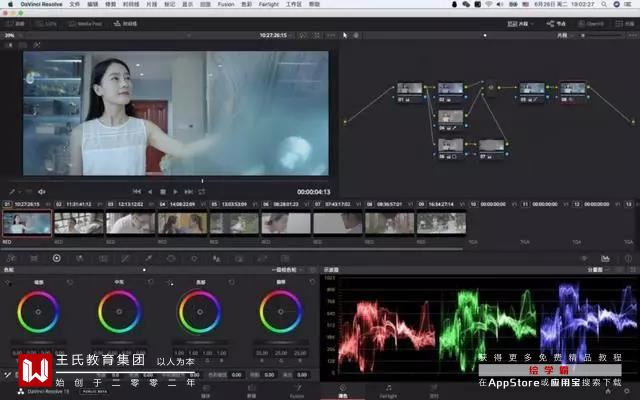Image resolution: width=640 pixels, height=400 pixels.
Task: Open the node editor ellipsis menu
Action: click(634, 36)
